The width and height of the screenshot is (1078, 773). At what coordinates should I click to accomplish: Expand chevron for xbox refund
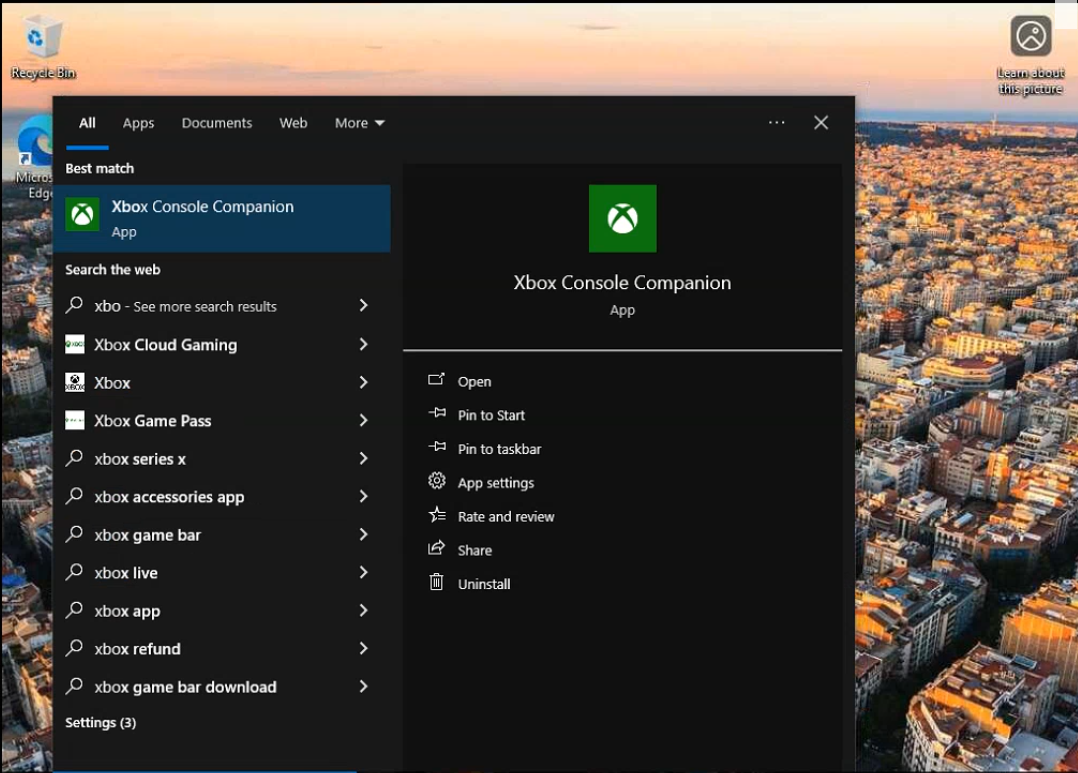click(364, 649)
